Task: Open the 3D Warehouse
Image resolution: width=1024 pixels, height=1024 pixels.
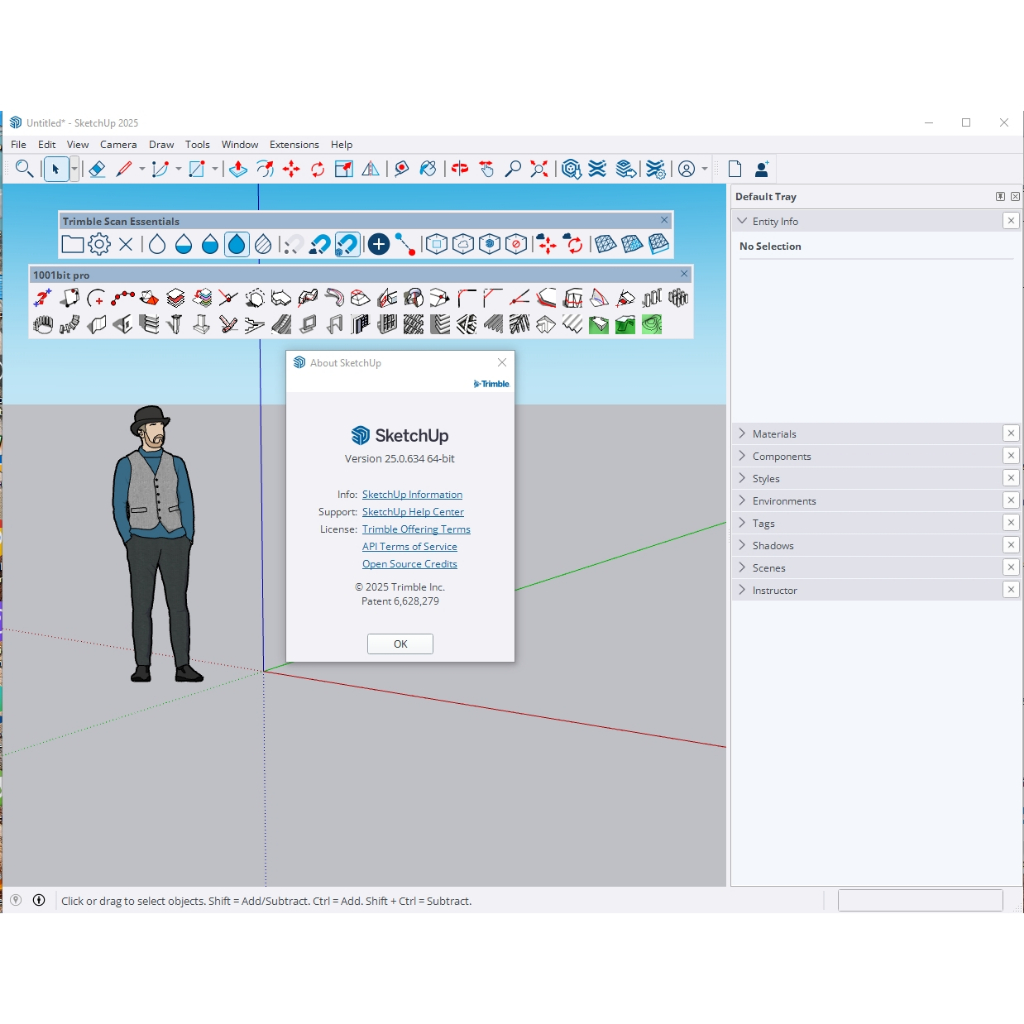Action: pyautogui.click(x=571, y=169)
